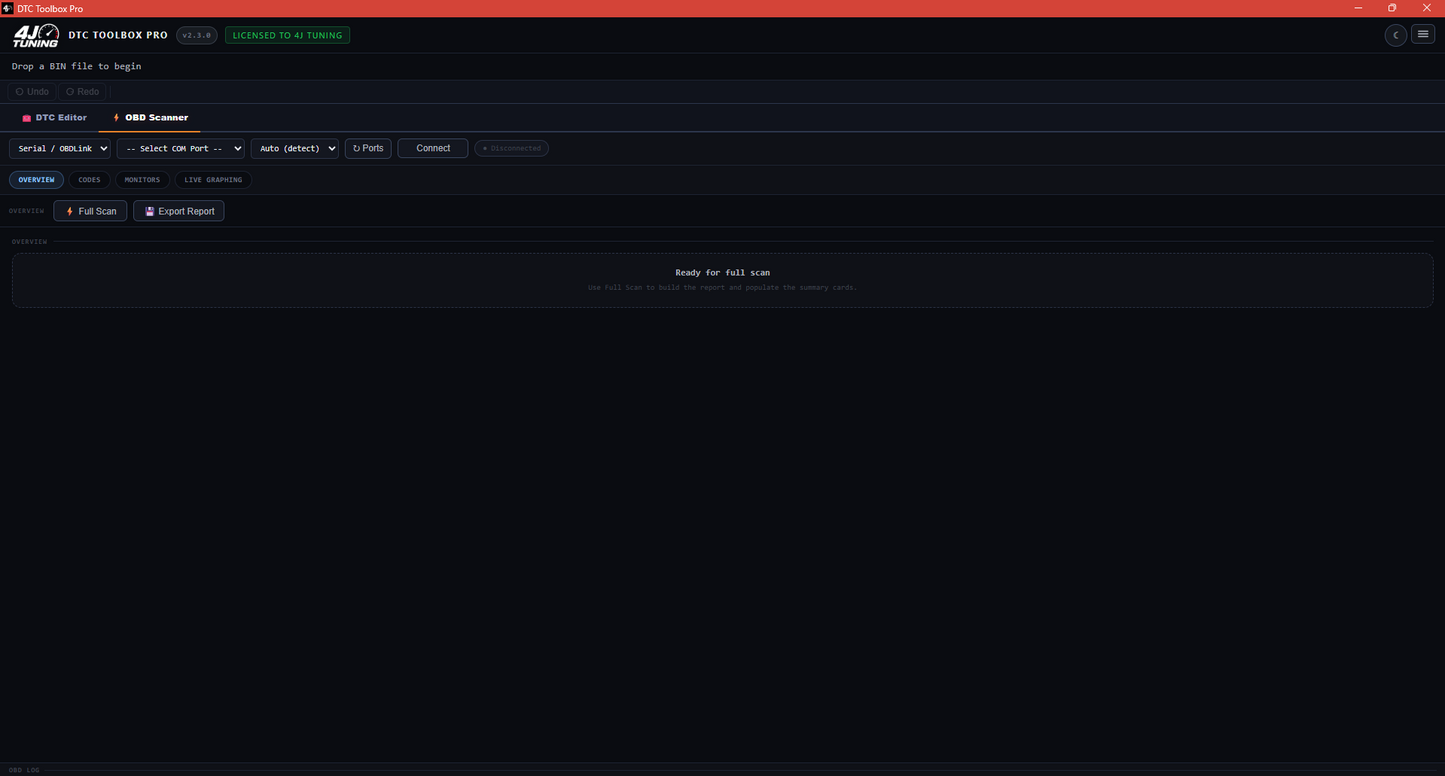Click the Licensed to 4J Tuning badge

[x=287, y=35]
